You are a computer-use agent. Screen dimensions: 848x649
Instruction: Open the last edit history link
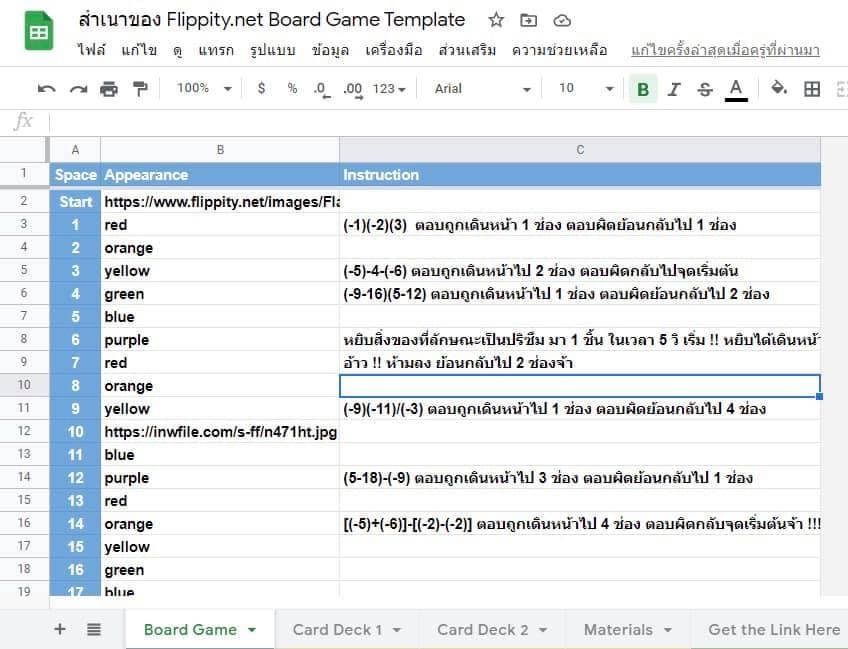point(725,50)
